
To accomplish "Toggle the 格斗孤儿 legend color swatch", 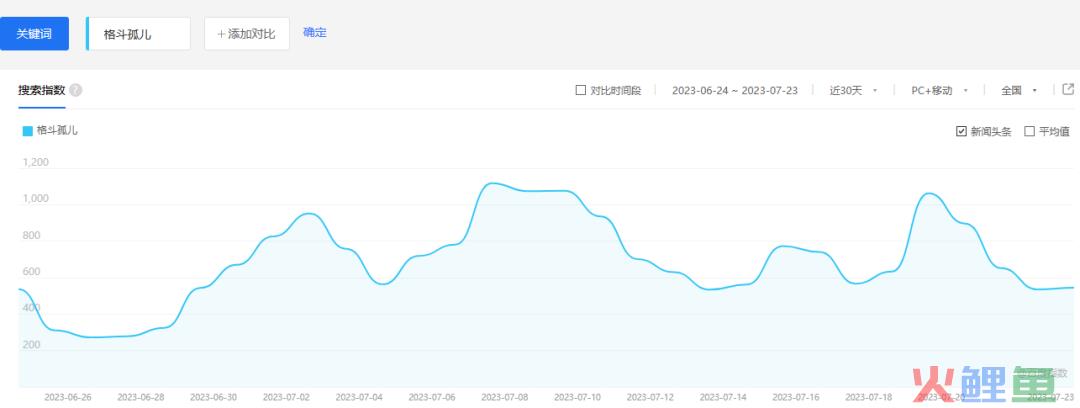I will click(28, 131).
